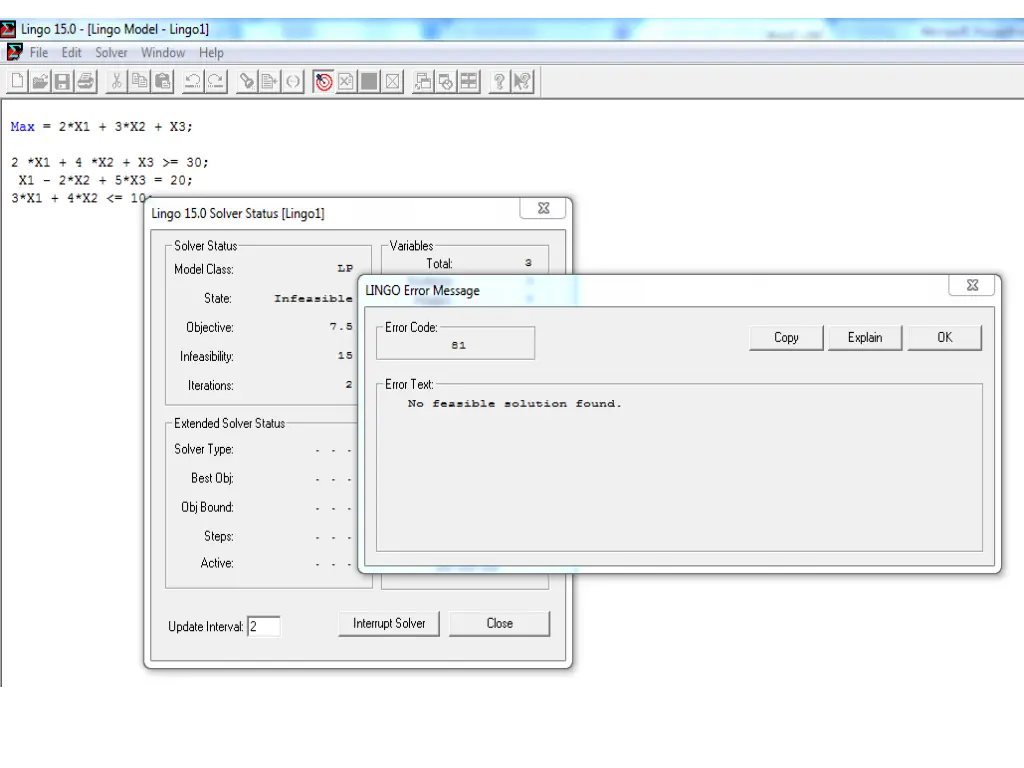Click the New document toolbar icon
The width and height of the screenshot is (1024, 768).
(x=18, y=82)
